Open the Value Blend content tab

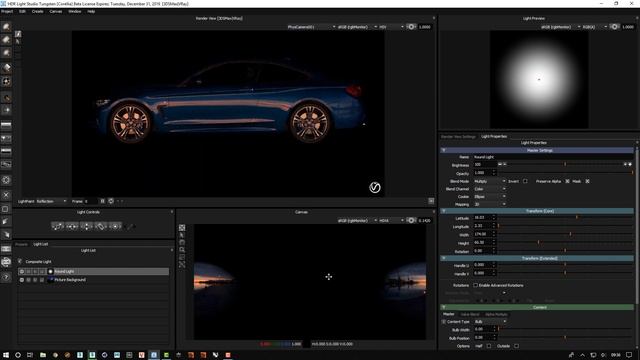[x=470, y=314]
